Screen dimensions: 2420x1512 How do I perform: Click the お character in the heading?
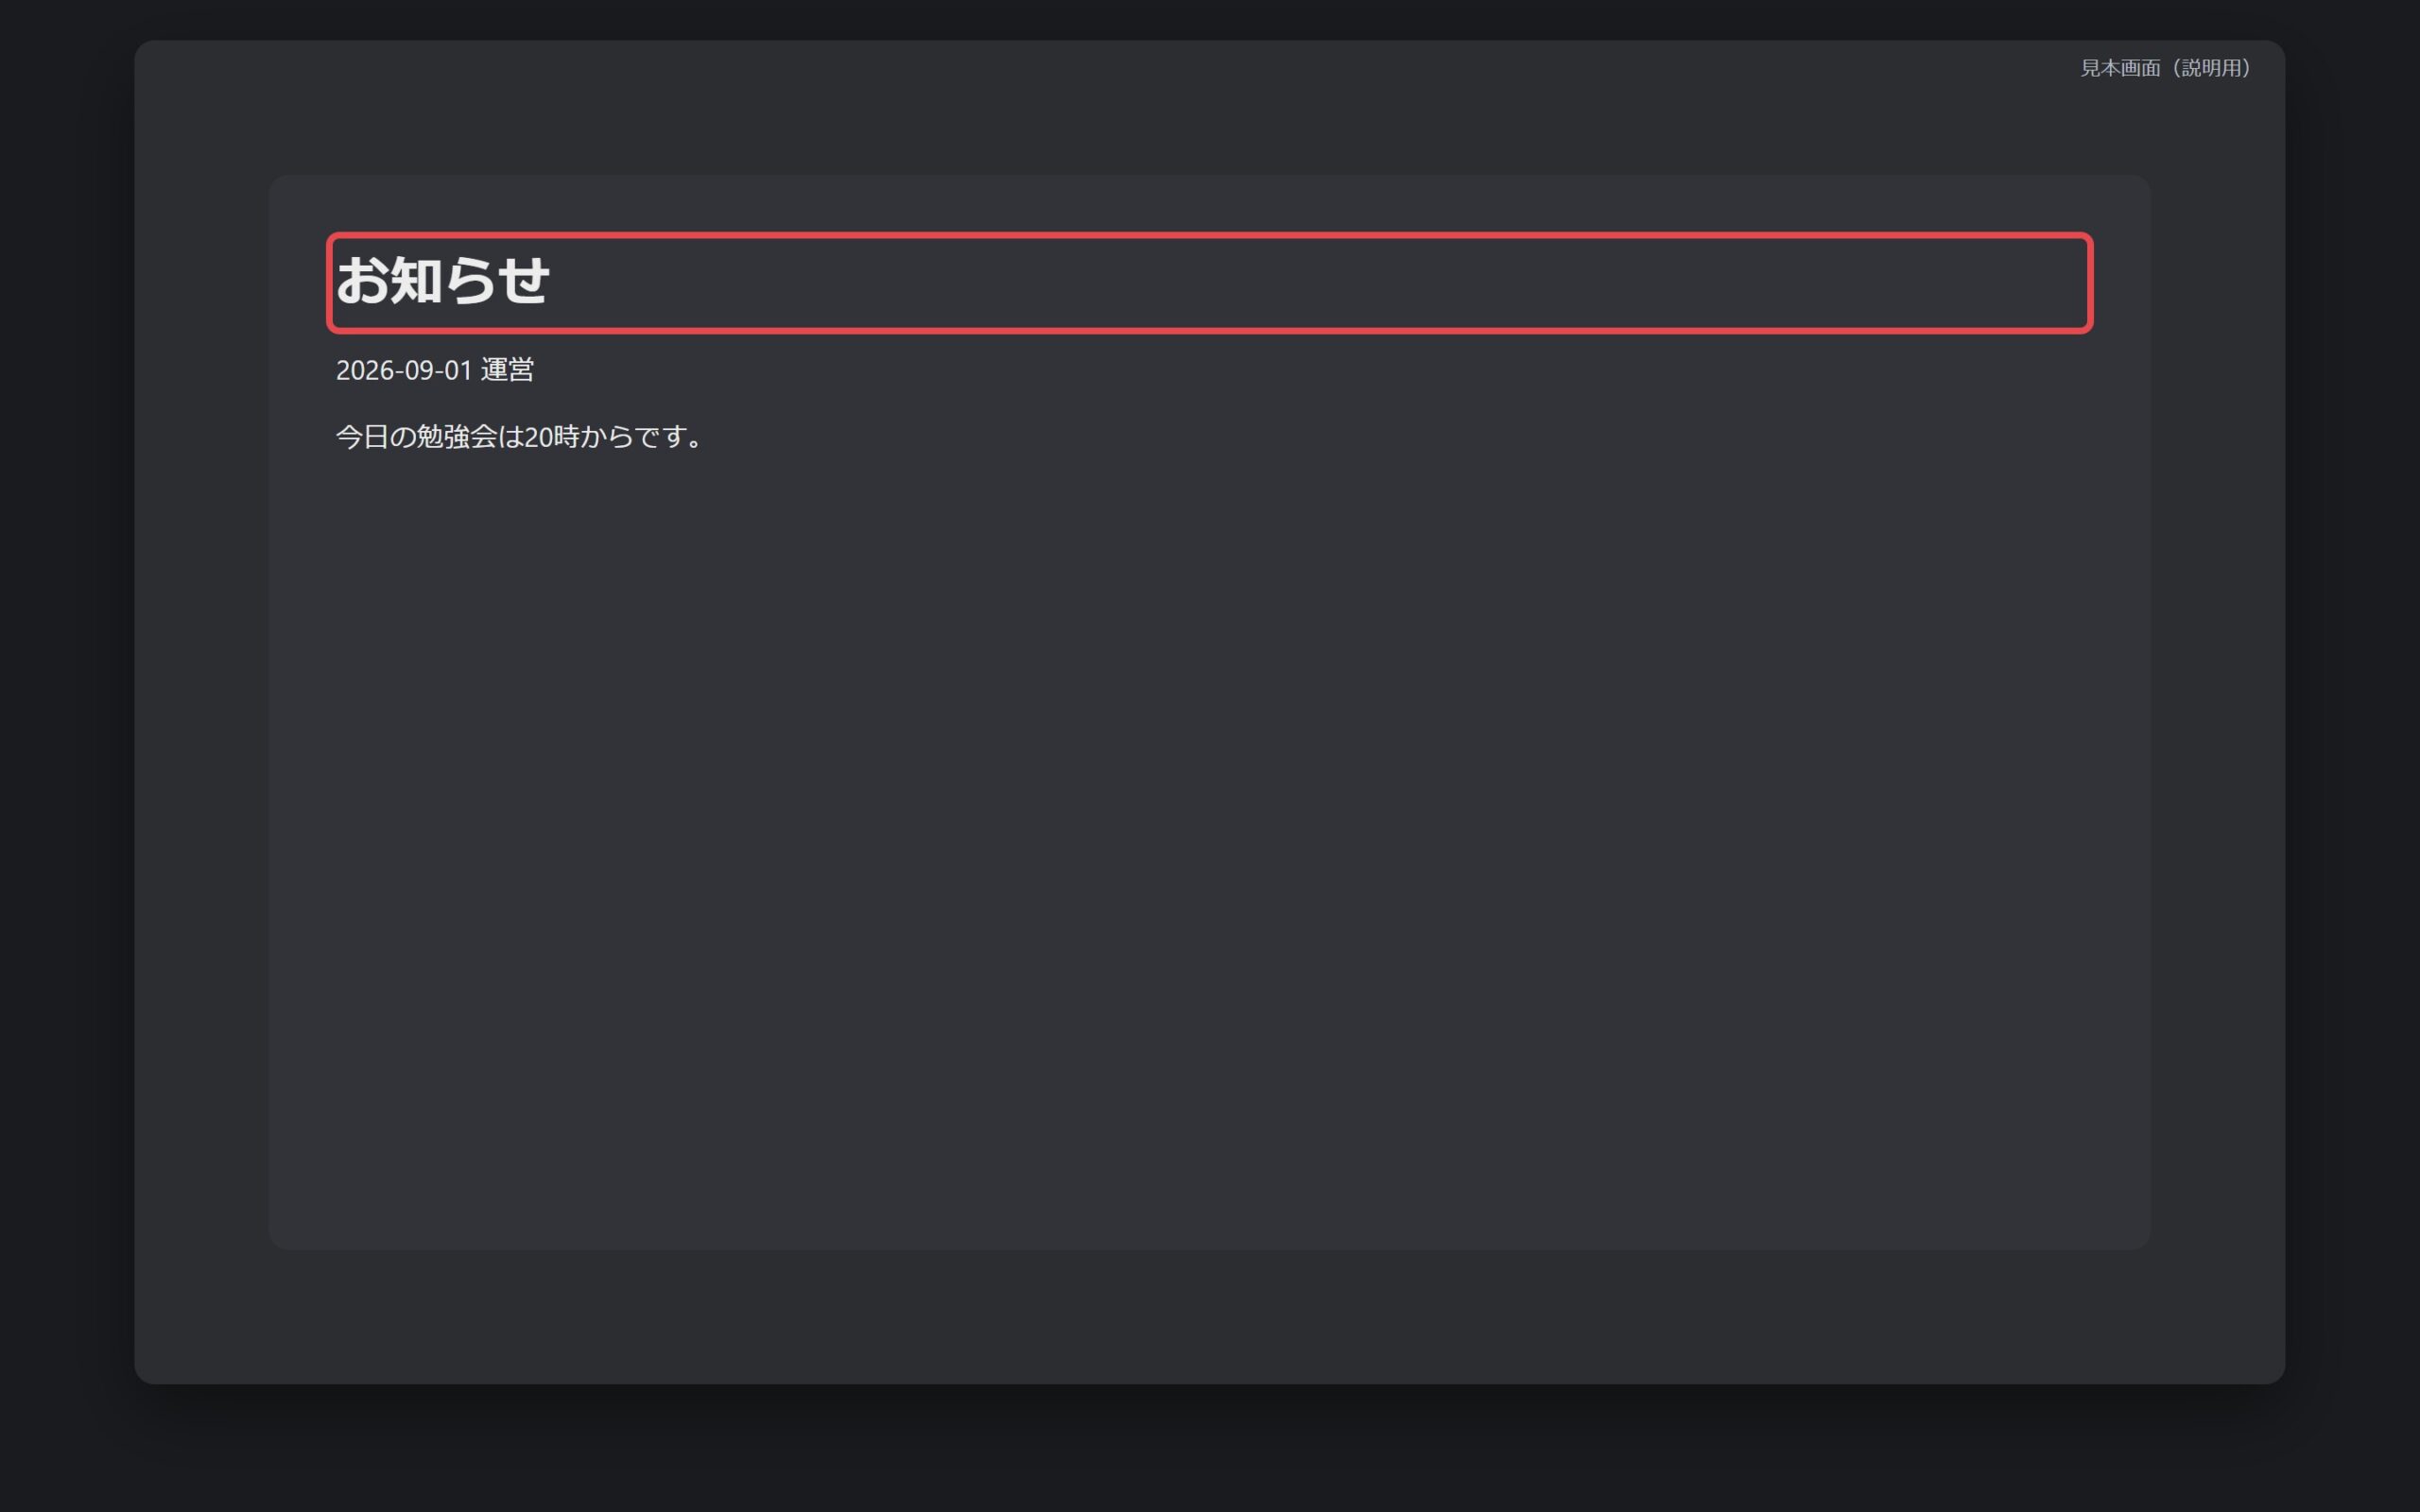362,281
